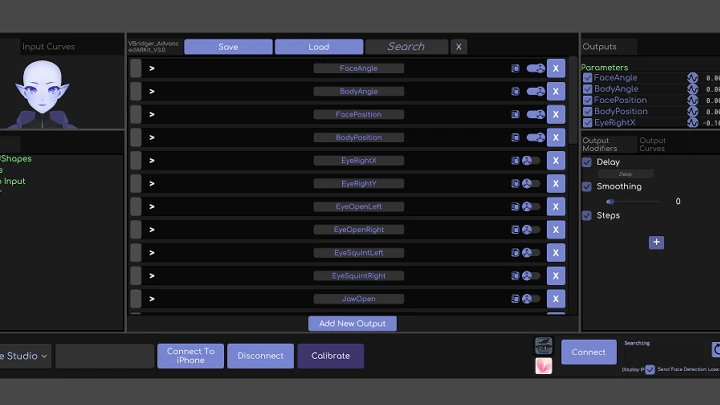
Task: Open curve graph for BodyAngle parameter
Action: click(692, 89)
